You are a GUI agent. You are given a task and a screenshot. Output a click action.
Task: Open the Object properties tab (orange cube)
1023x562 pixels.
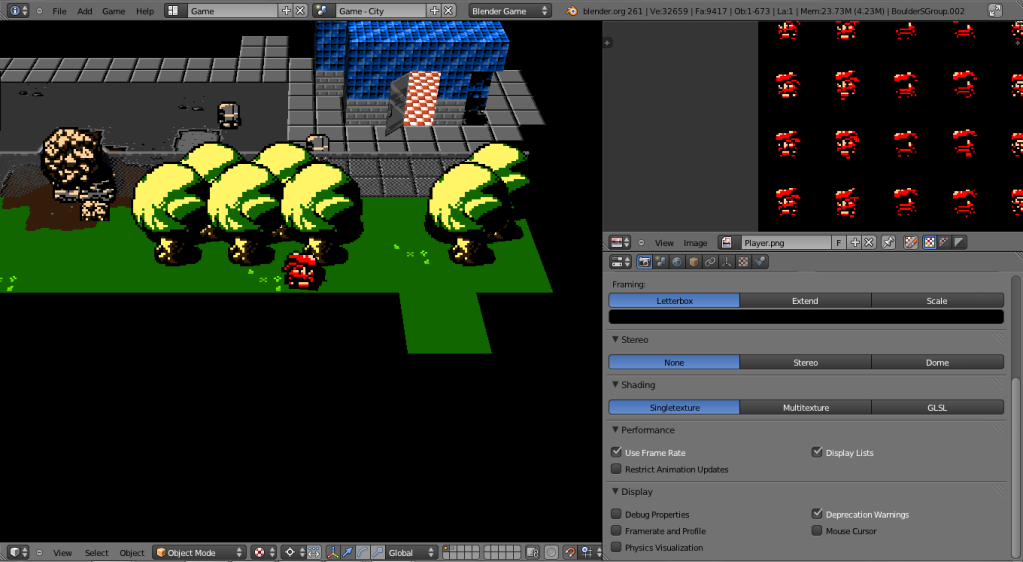(x=694, y=262)
